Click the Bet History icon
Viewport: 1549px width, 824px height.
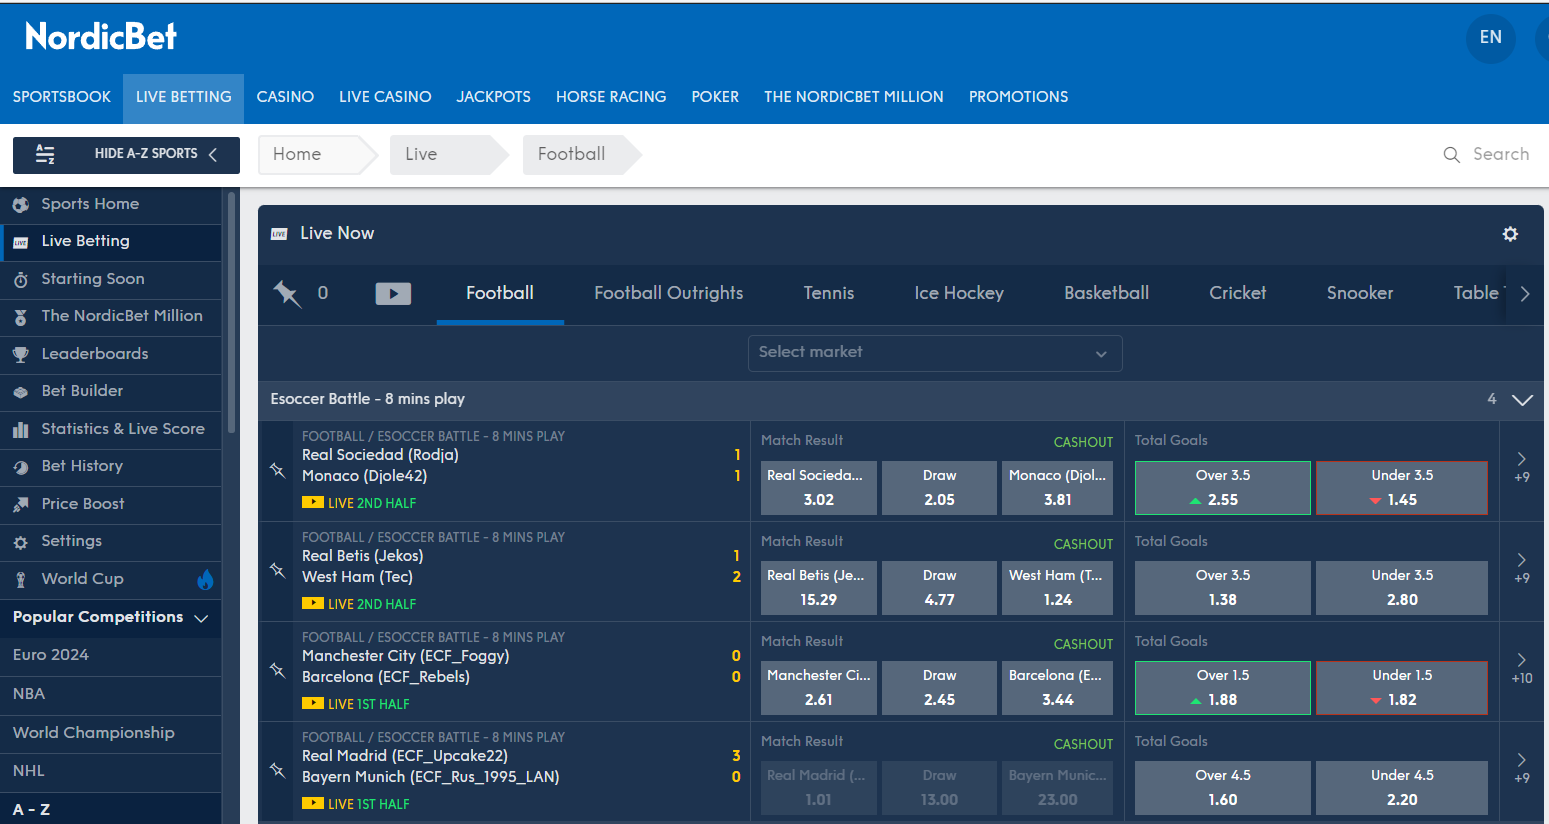pyautogui.click(x=20, y=467)
